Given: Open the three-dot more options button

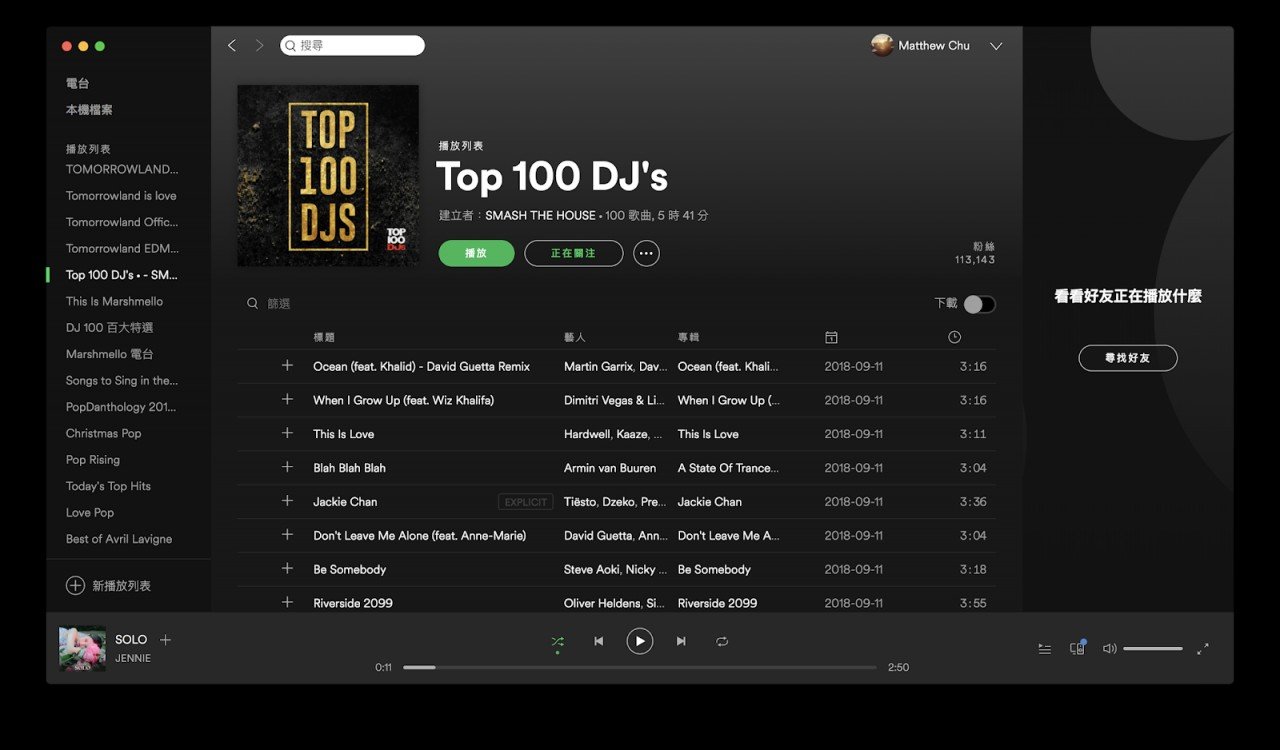Looking at the screenshot, I should click(x=646, y=253).
